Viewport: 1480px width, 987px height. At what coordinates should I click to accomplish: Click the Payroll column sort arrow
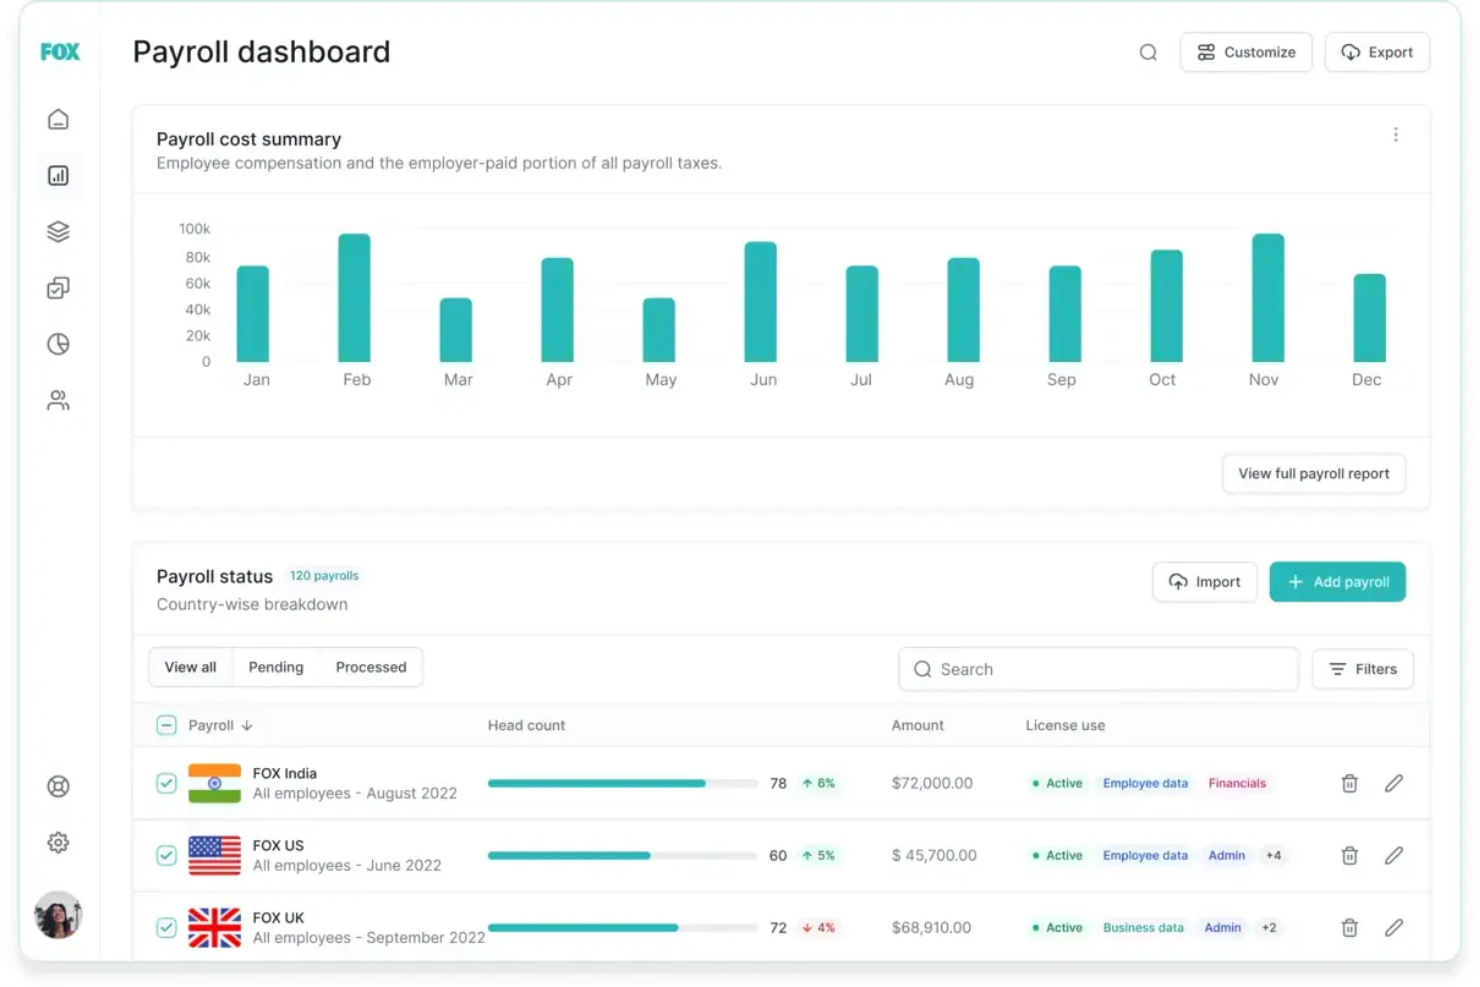[246, 725]
